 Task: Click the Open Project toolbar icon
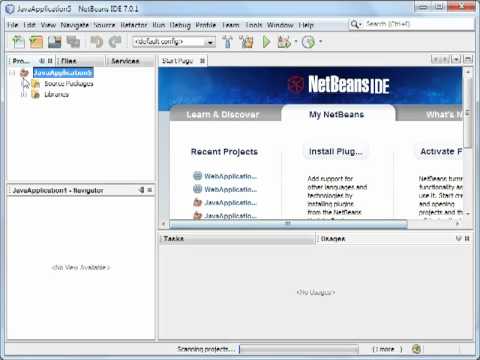[x=55, y=42]
